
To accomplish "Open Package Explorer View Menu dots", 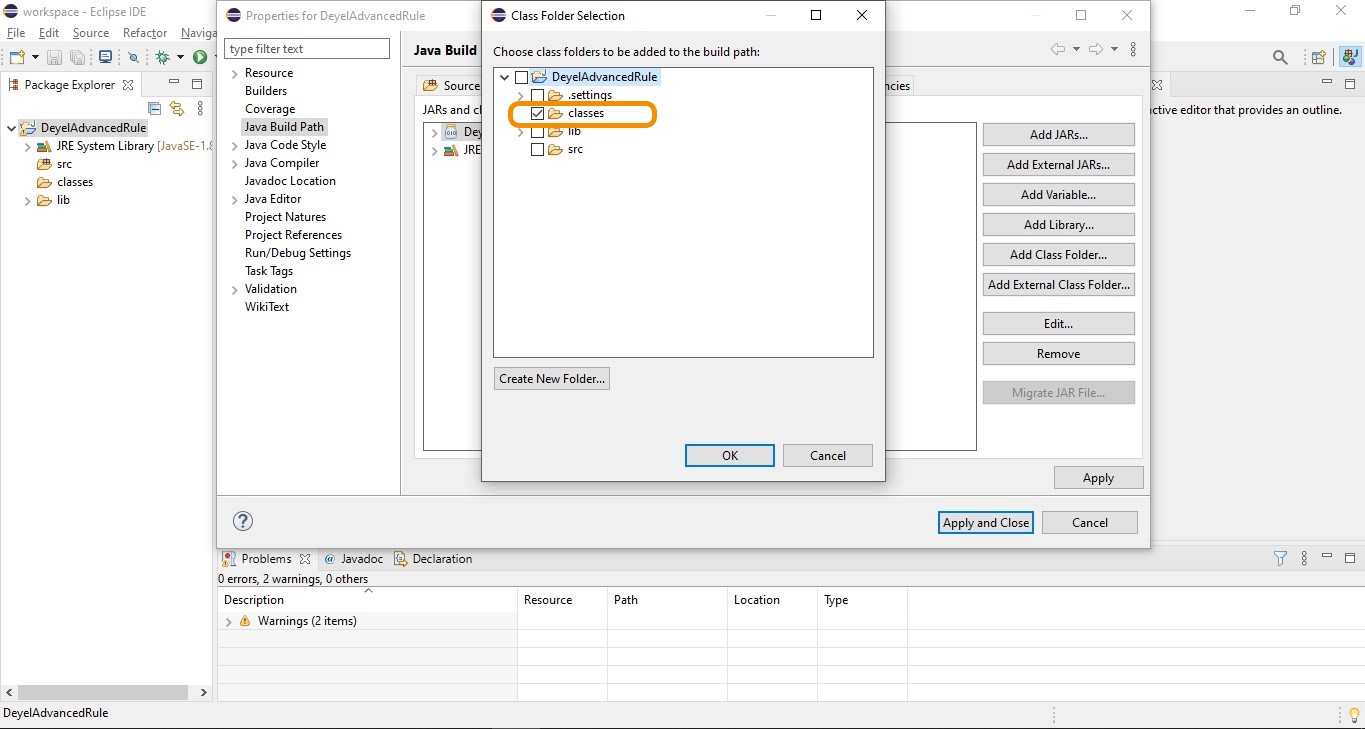I will 201,108.
